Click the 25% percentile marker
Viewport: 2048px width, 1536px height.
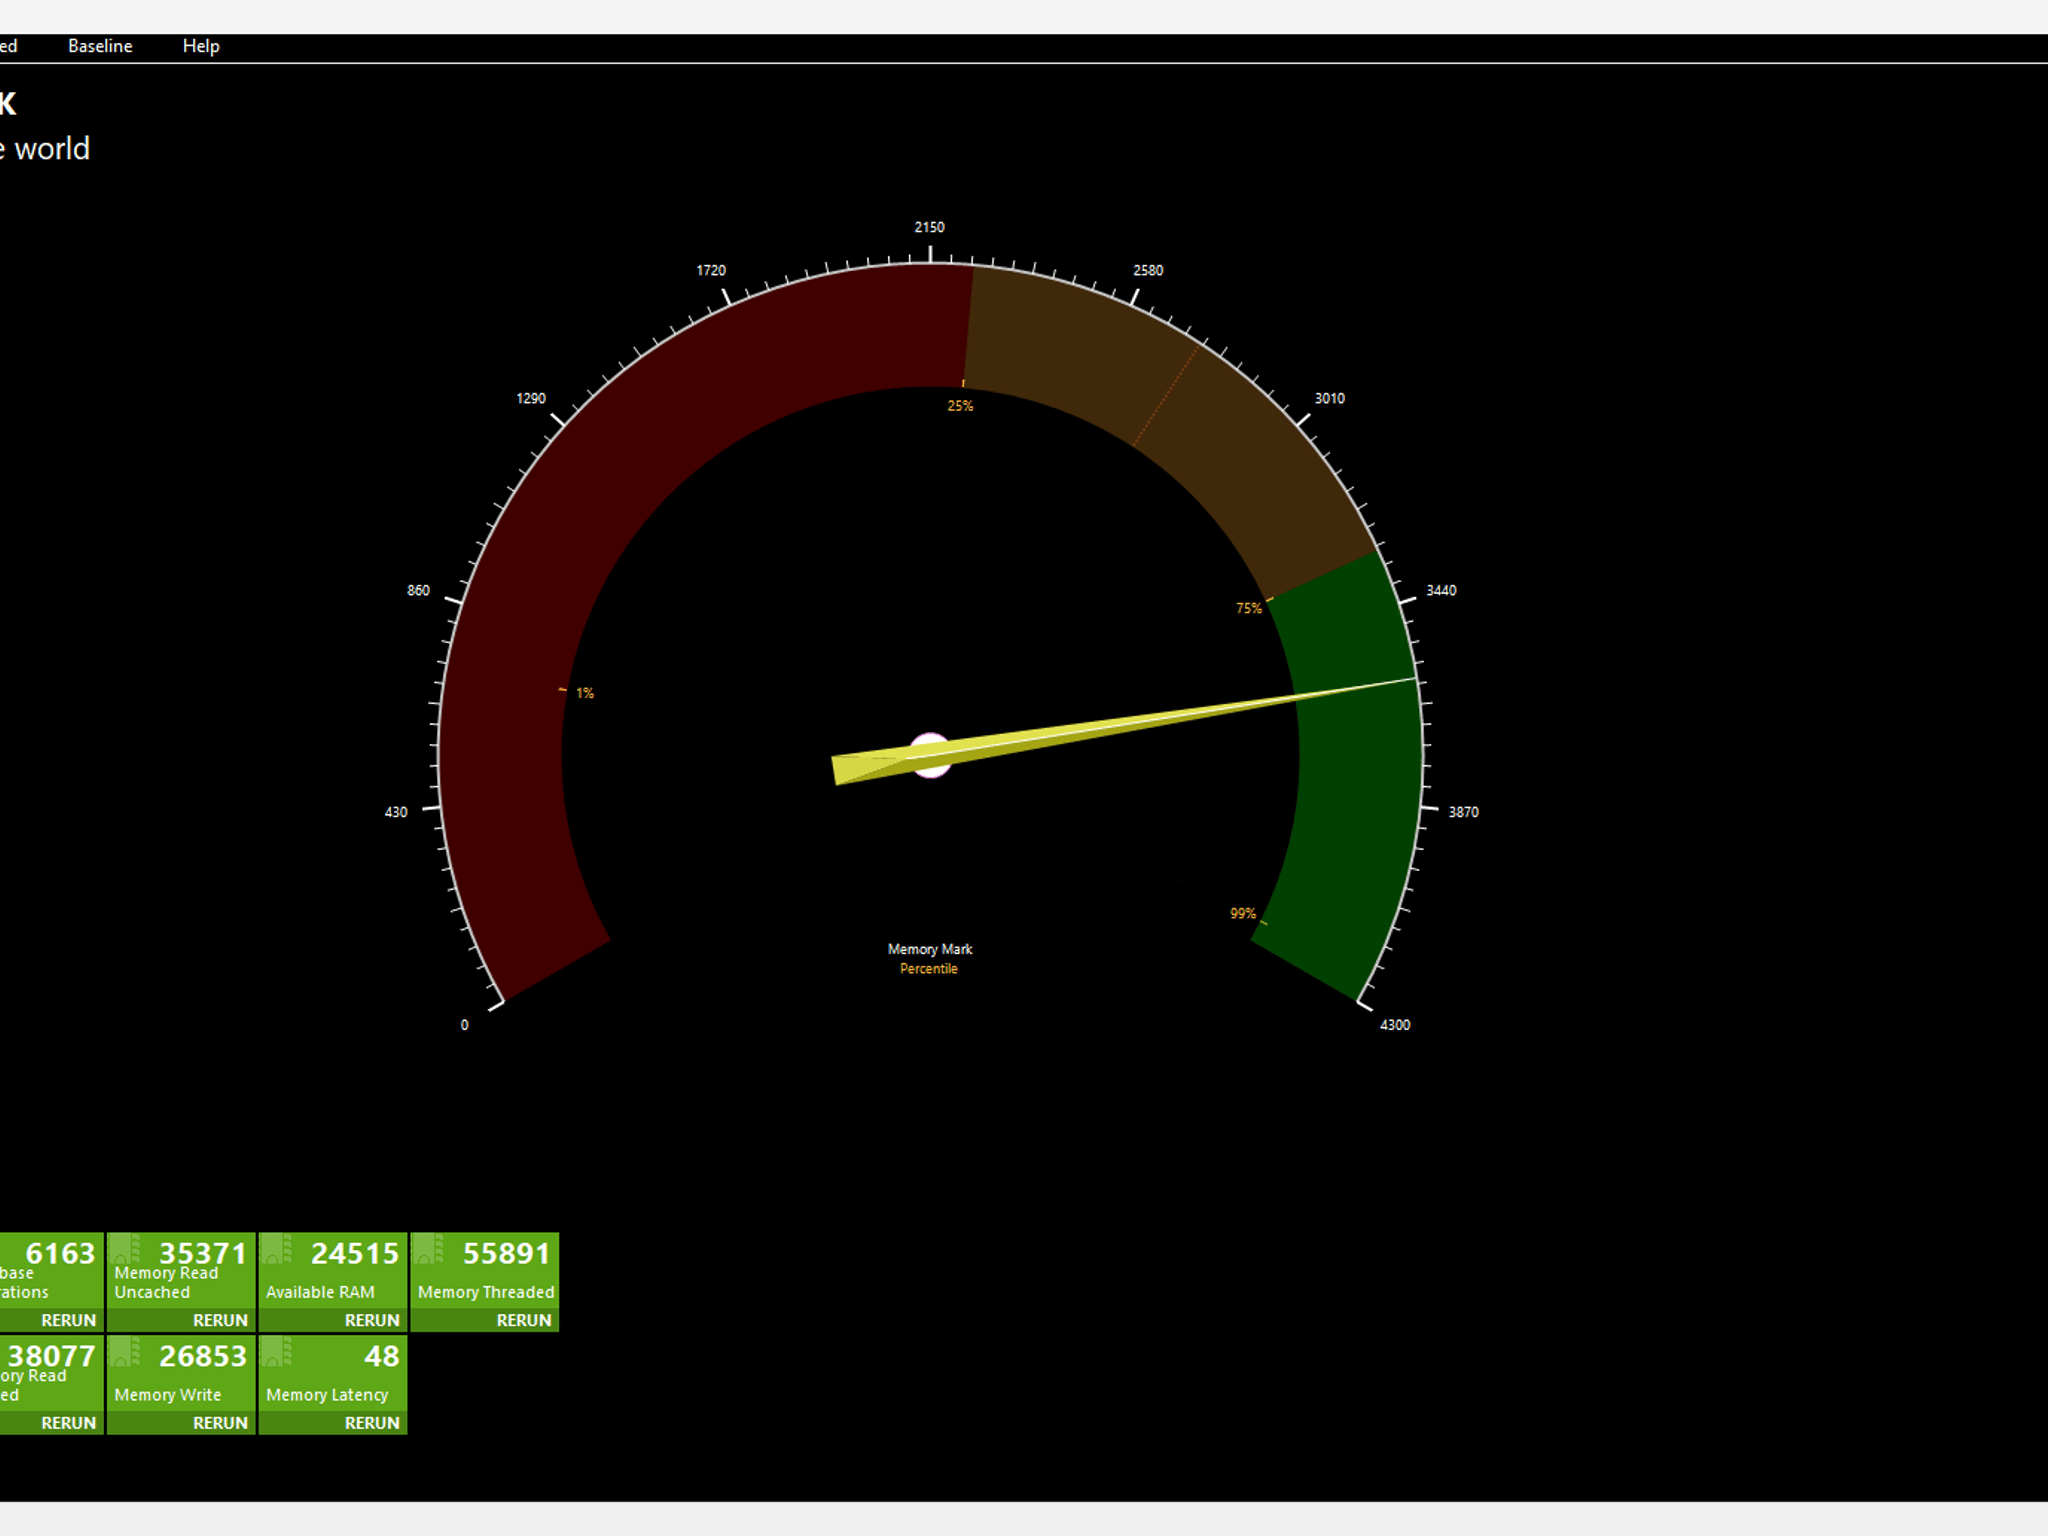[960, 406]
